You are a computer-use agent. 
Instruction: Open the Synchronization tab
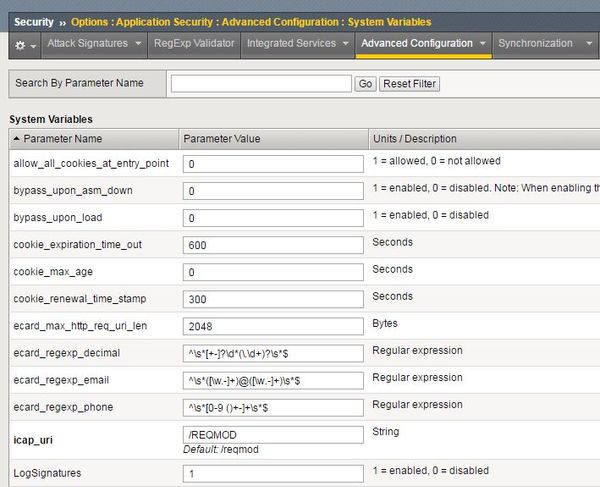pos(535,44)
